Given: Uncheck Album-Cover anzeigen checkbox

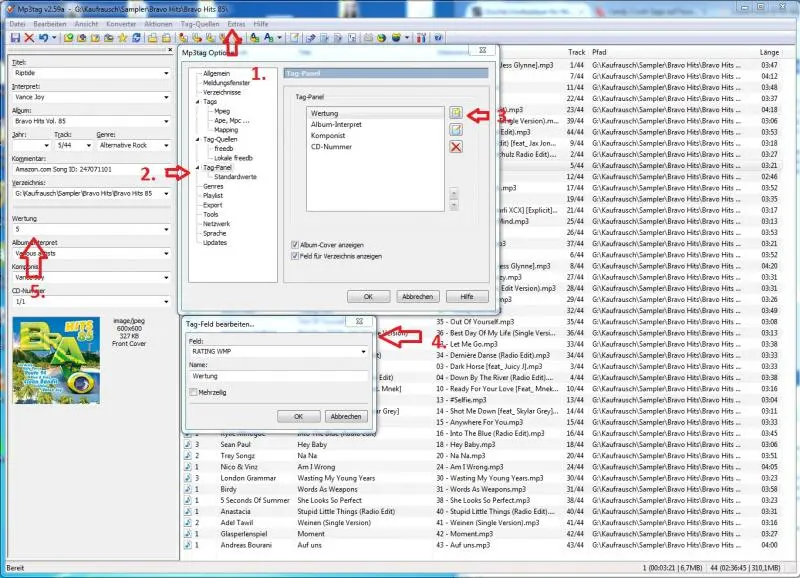Looking at the screenshot, I should [x=295, y=245].
